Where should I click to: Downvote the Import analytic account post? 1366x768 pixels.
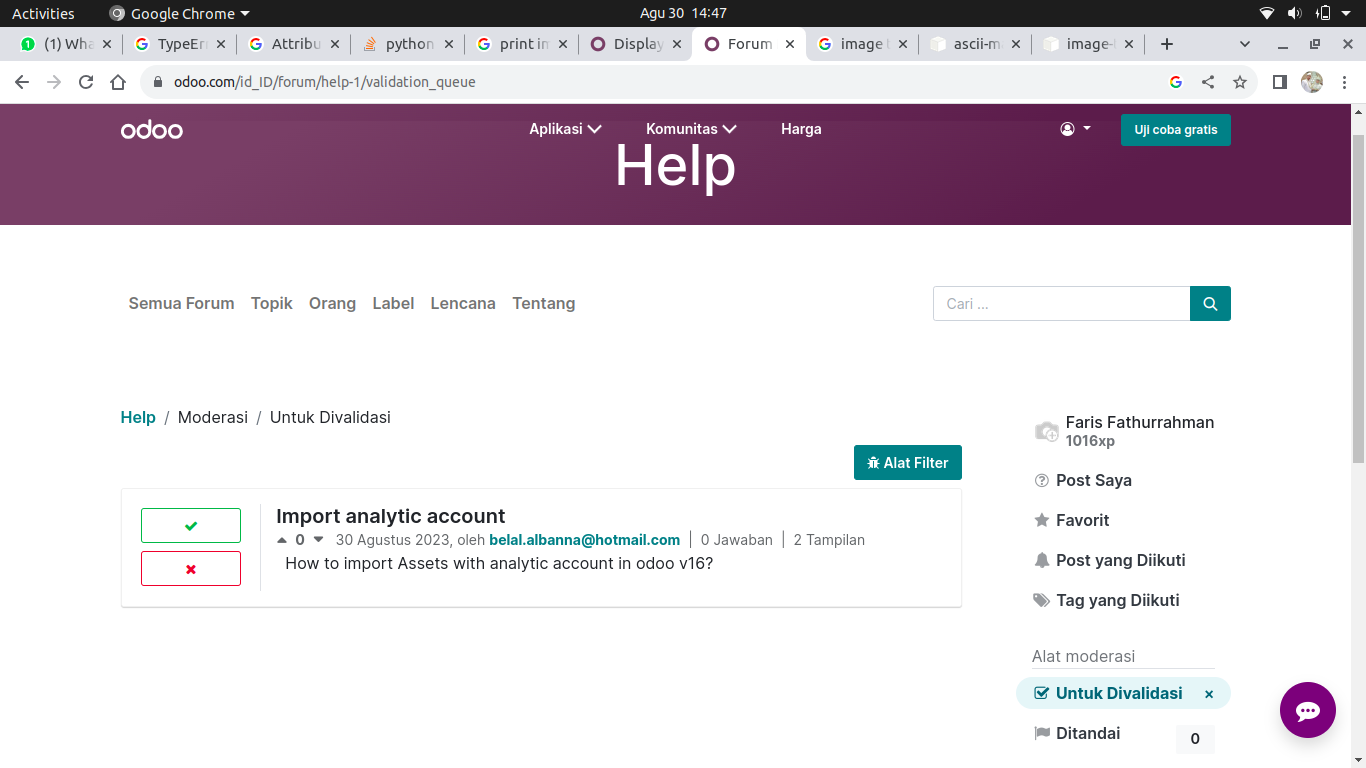pyautogui.click(x=318, y=540)
